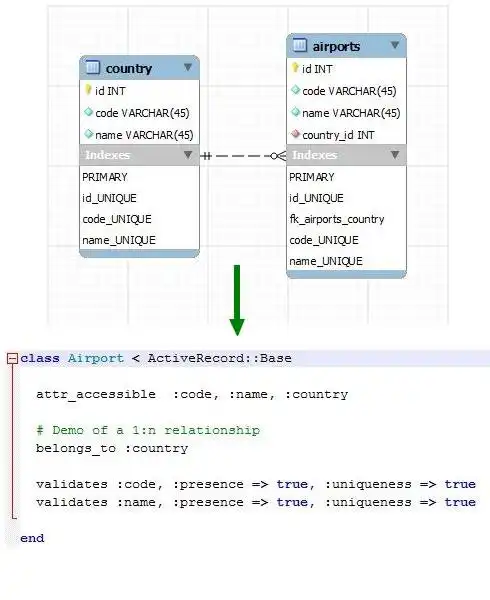Click the country Indexes header label
The image size is (490, 600).
pyautogui.click(x=108, y=155)
